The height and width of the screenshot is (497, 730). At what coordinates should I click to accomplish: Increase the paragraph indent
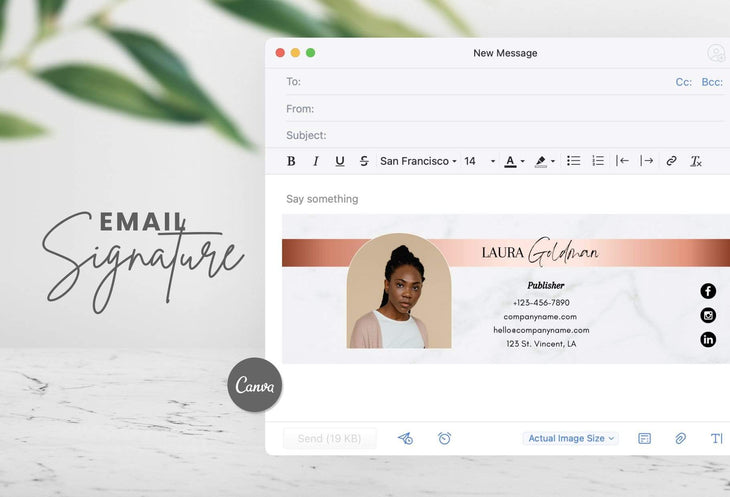pos(647,161)
